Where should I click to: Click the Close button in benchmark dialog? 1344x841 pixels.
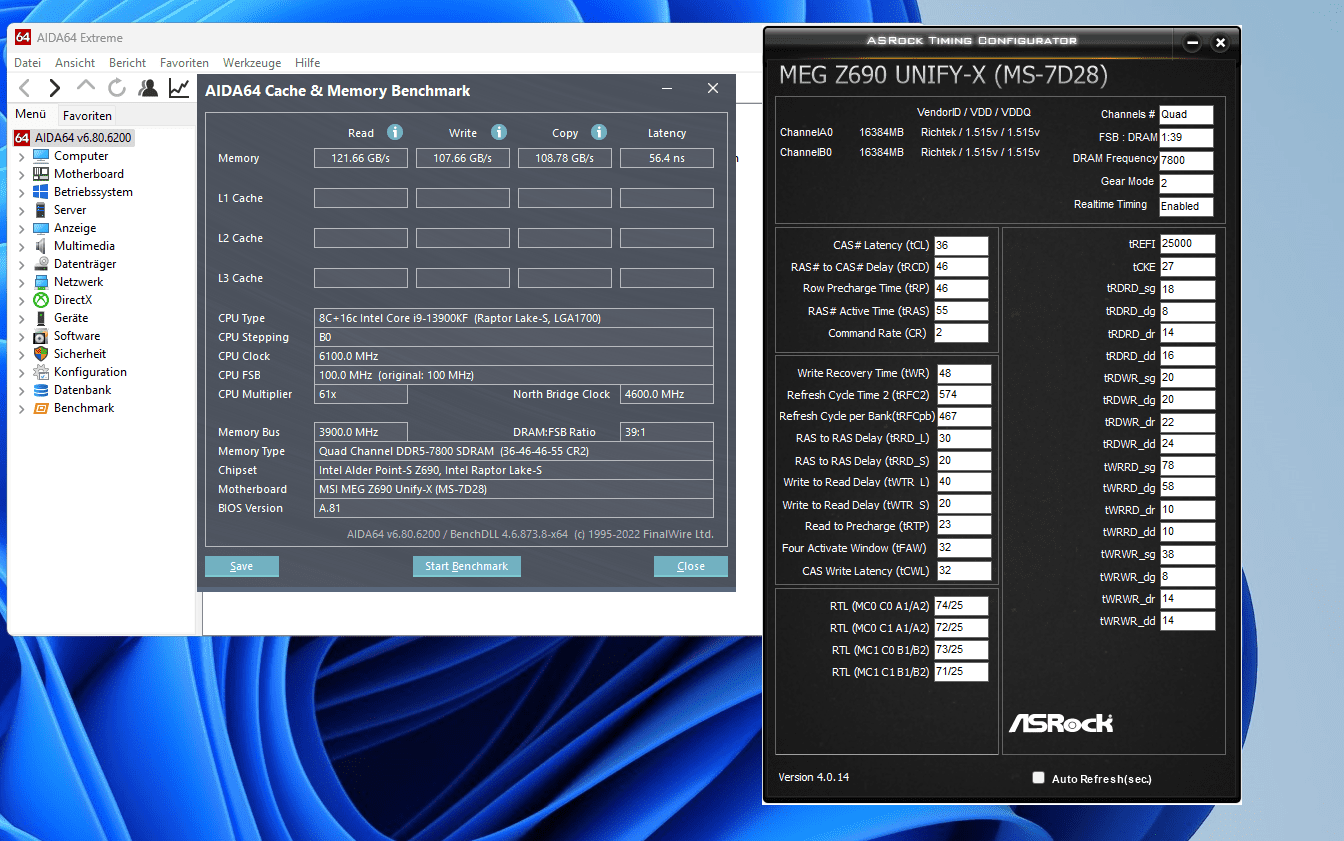coord(691,566)
